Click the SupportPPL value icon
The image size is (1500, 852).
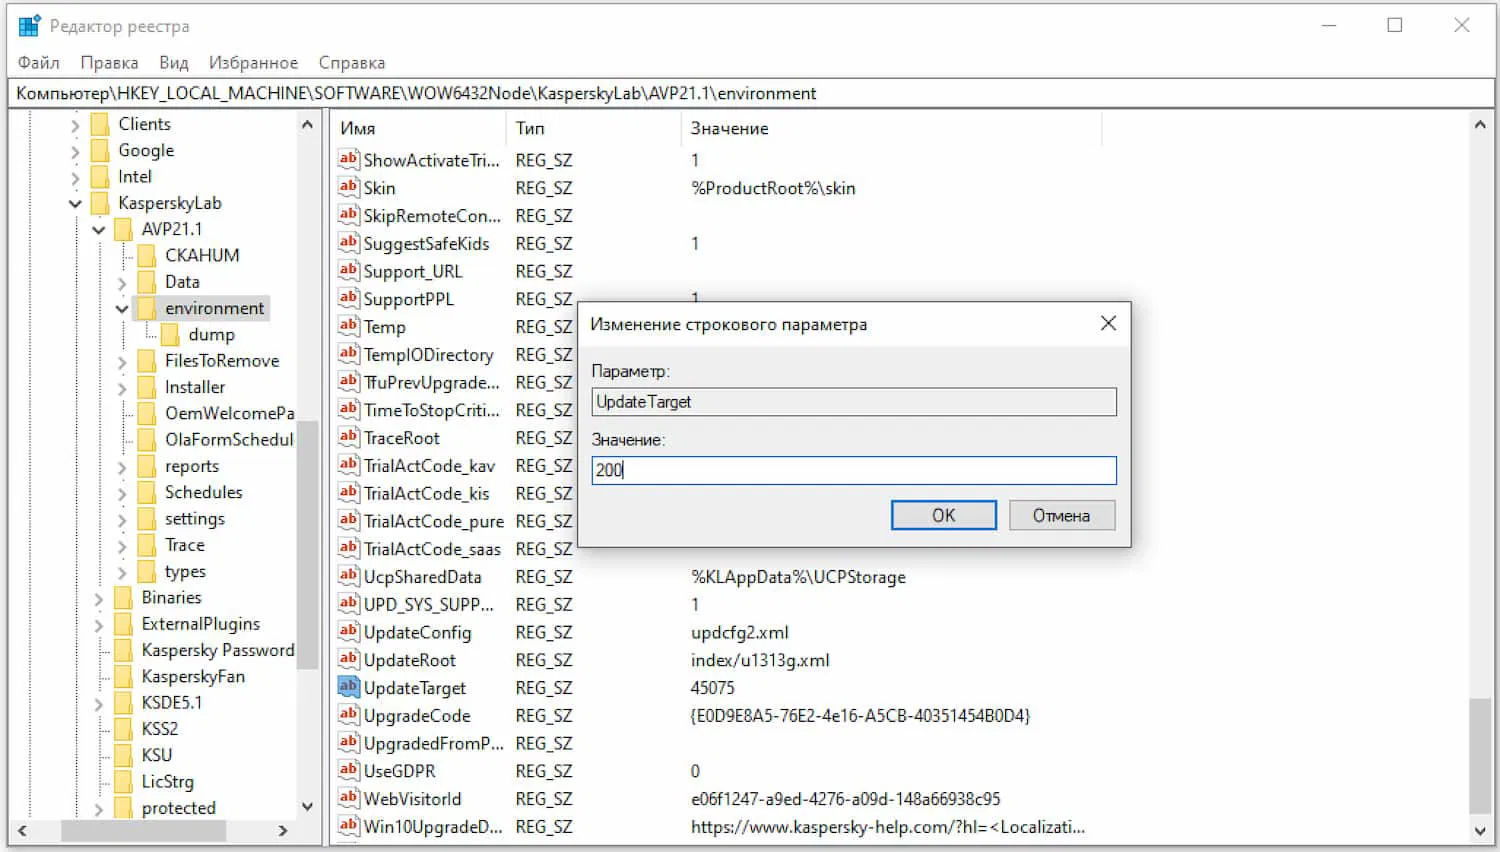[348, 298]
